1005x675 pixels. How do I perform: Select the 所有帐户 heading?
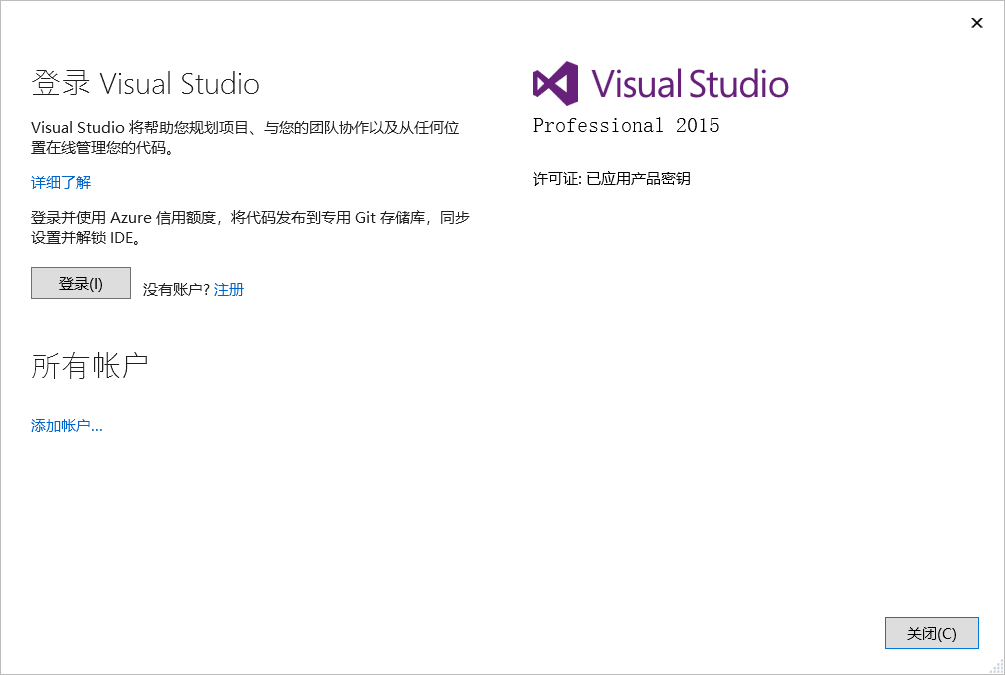90,366
